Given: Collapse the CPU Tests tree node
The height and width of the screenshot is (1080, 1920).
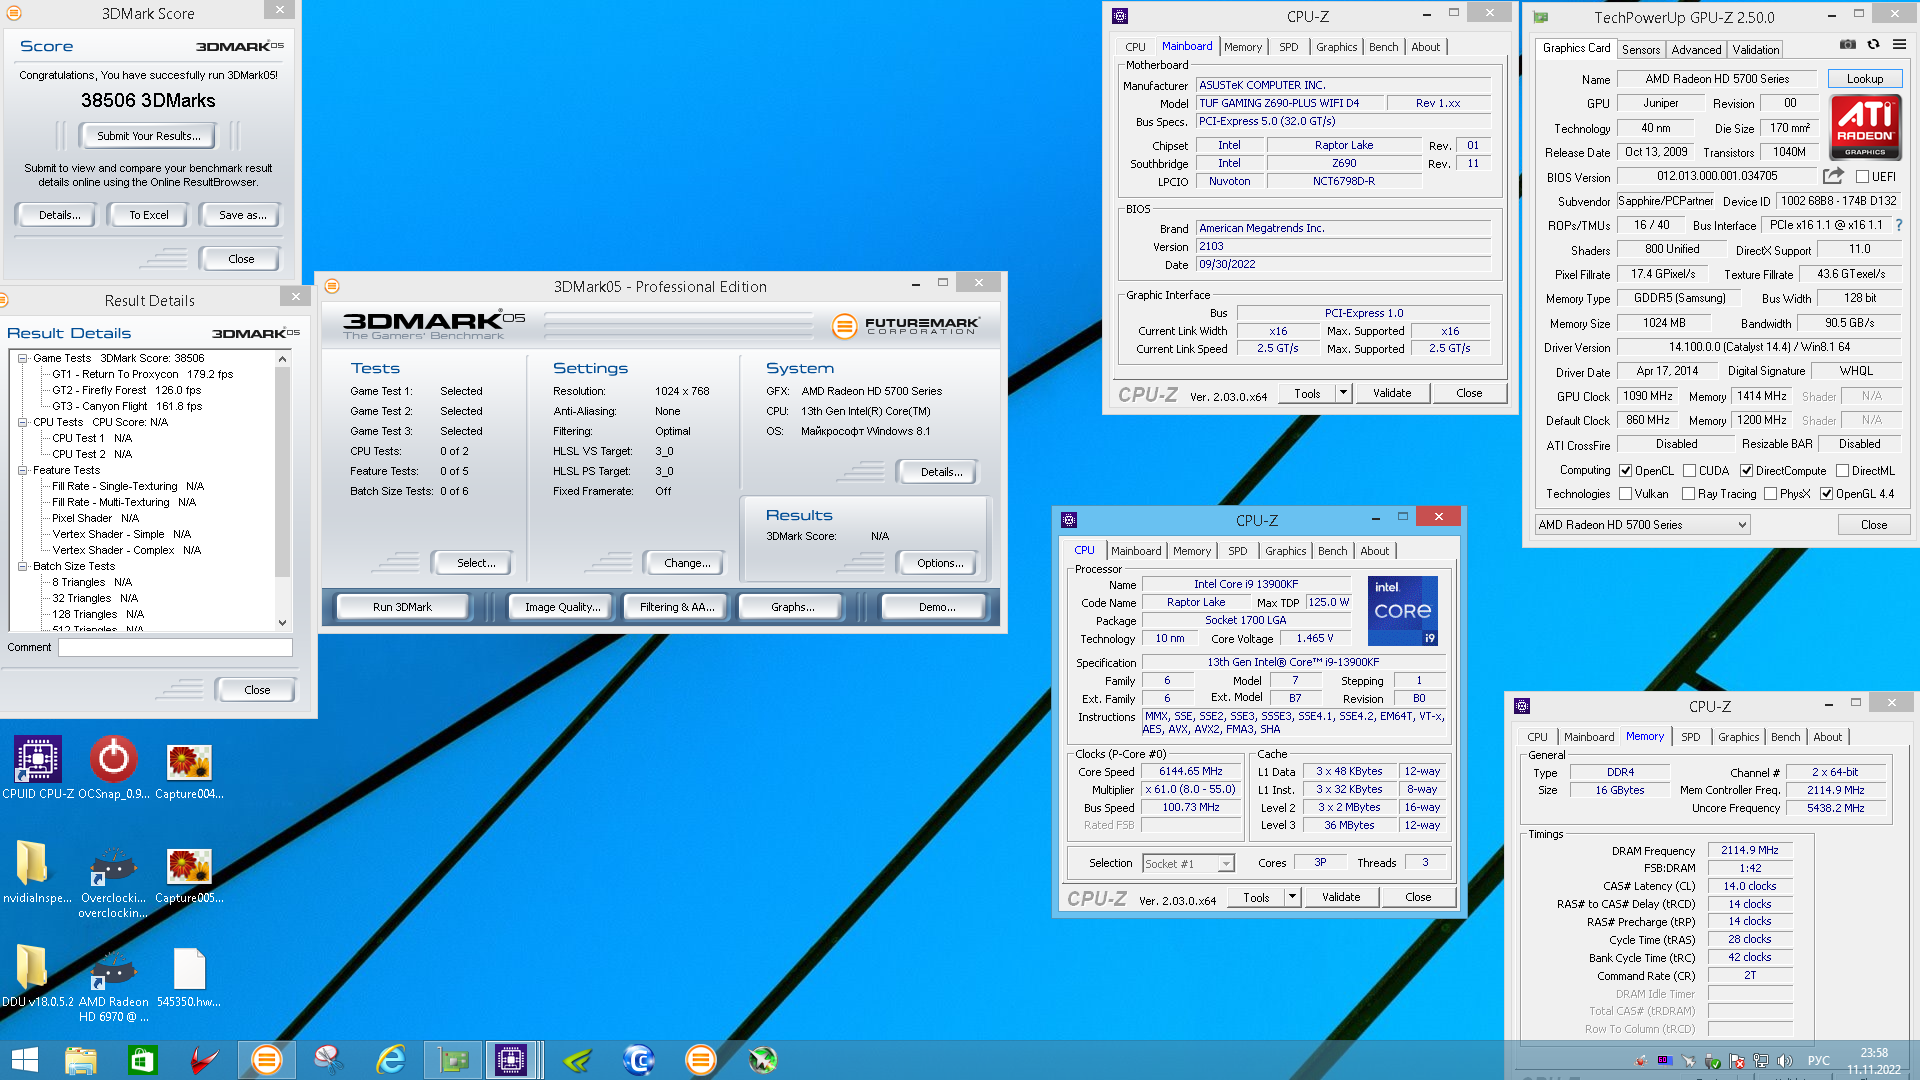Looking at the screenshot, I should click(23, 422).
